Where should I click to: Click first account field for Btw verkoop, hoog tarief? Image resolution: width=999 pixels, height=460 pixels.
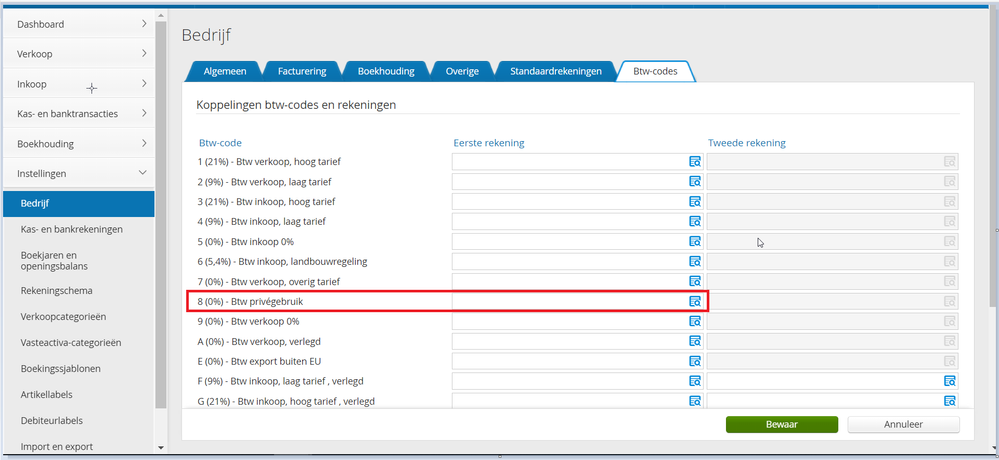click(577, 162)
